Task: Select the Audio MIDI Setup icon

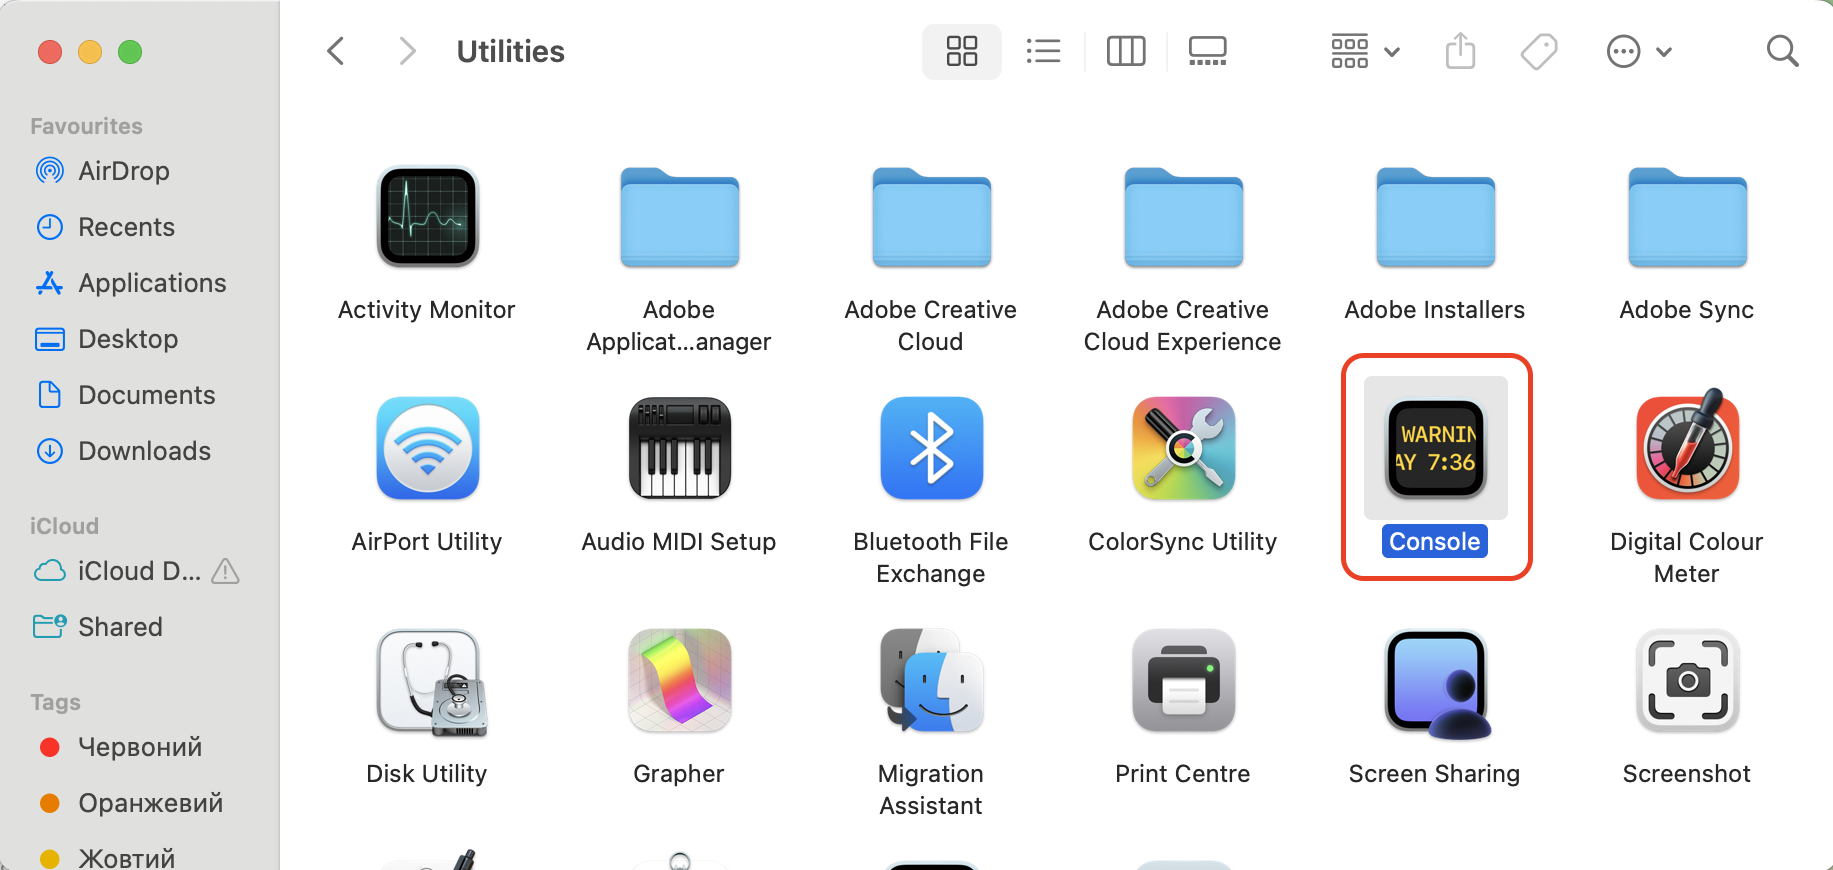Action: click(679, 449)
